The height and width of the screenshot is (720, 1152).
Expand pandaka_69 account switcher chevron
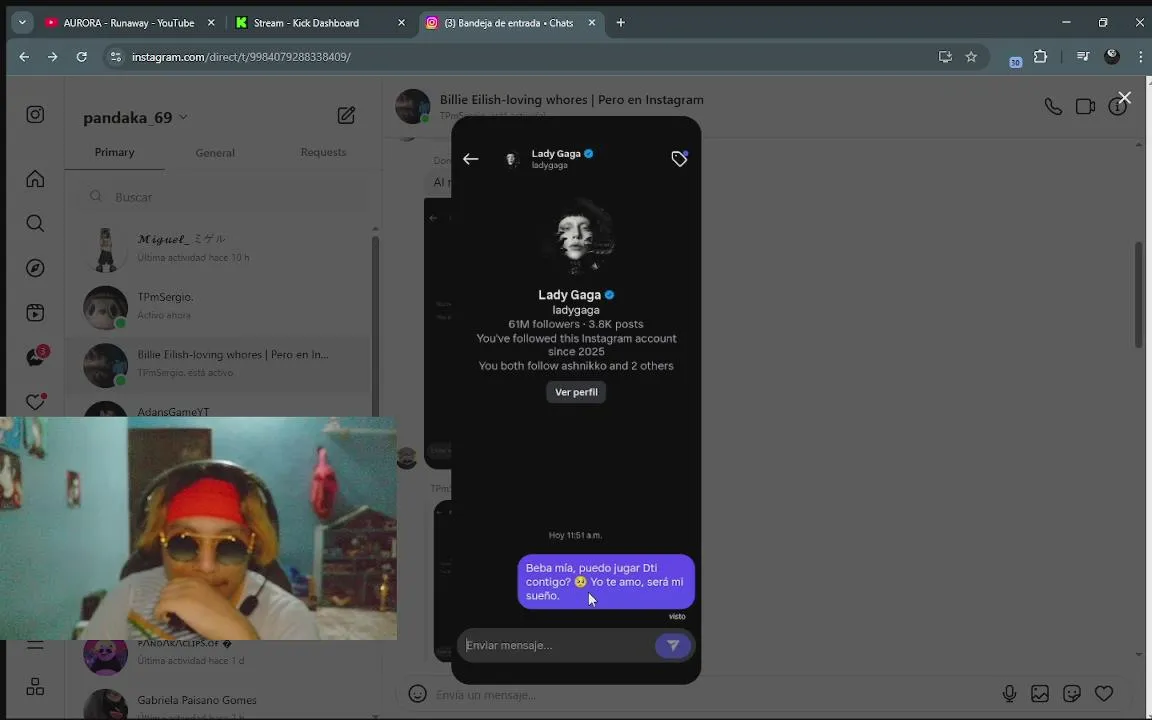click(184, 118)
